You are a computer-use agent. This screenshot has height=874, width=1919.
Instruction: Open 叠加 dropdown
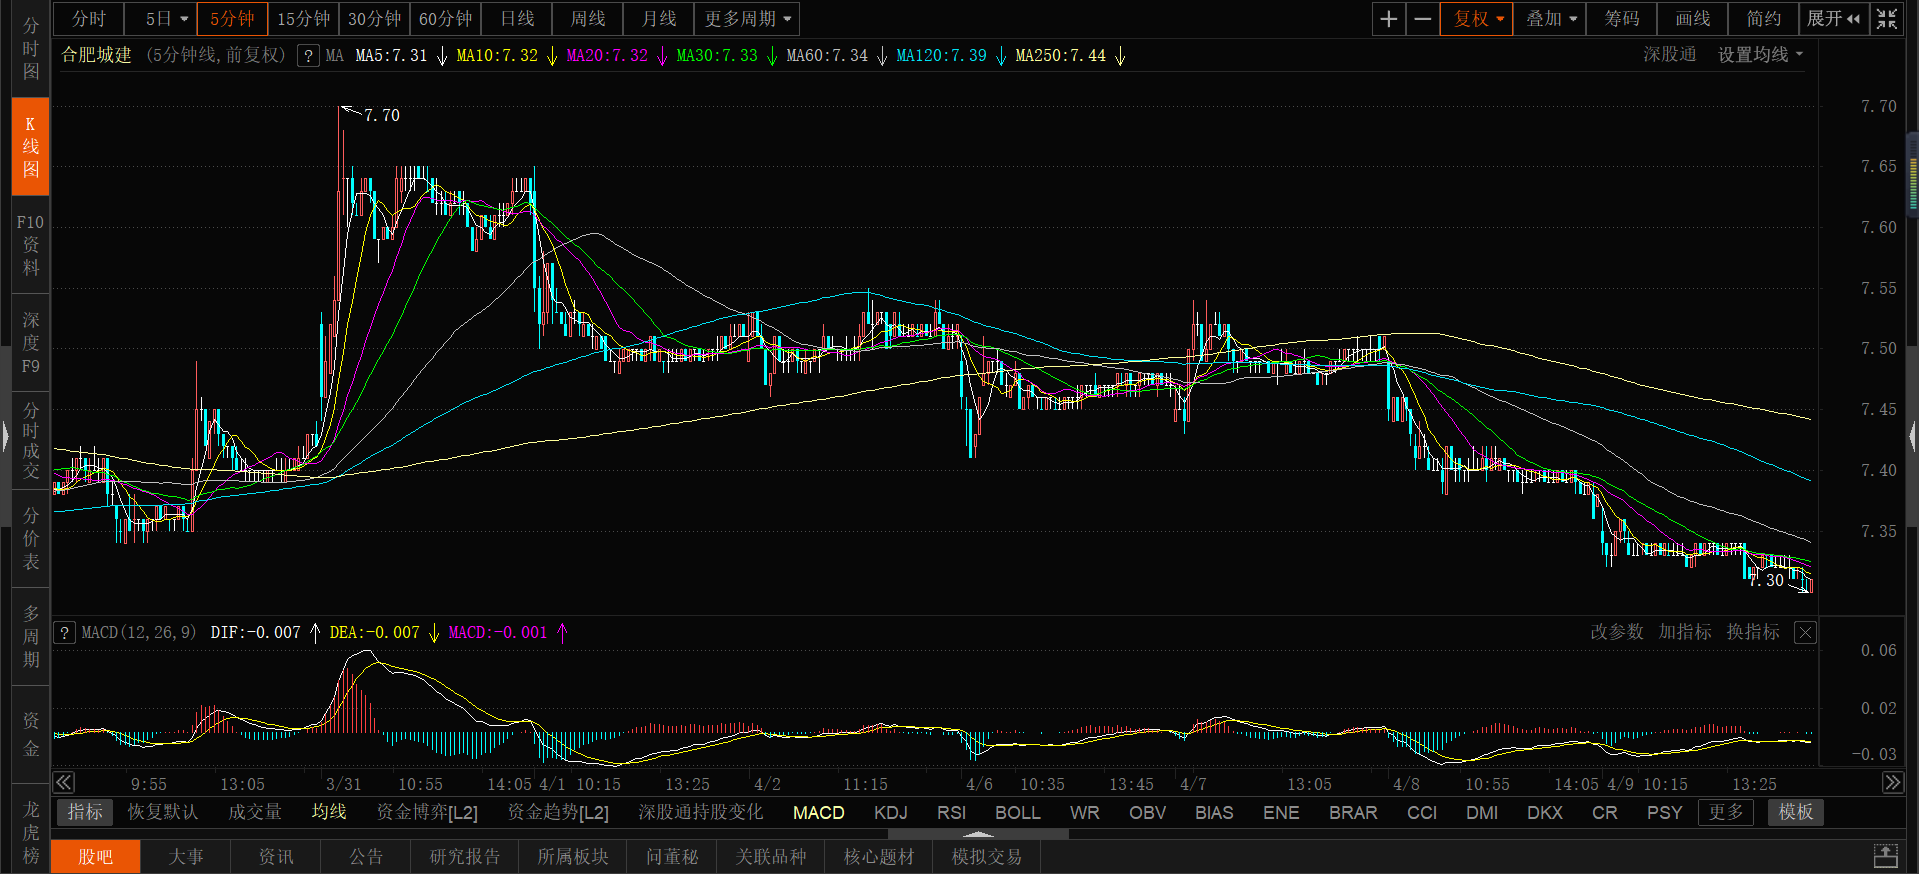[1551, 19]
